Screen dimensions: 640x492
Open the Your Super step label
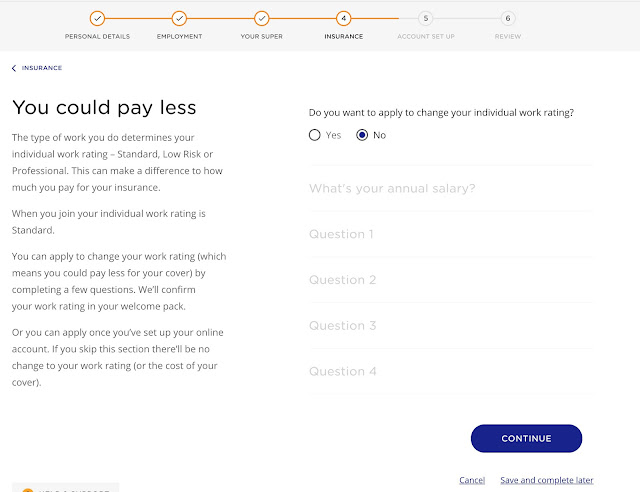[x=262, y=36]
